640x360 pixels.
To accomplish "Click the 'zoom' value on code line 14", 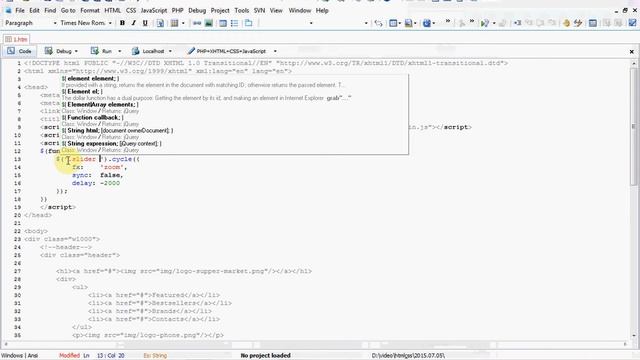I will click(112, 167).
